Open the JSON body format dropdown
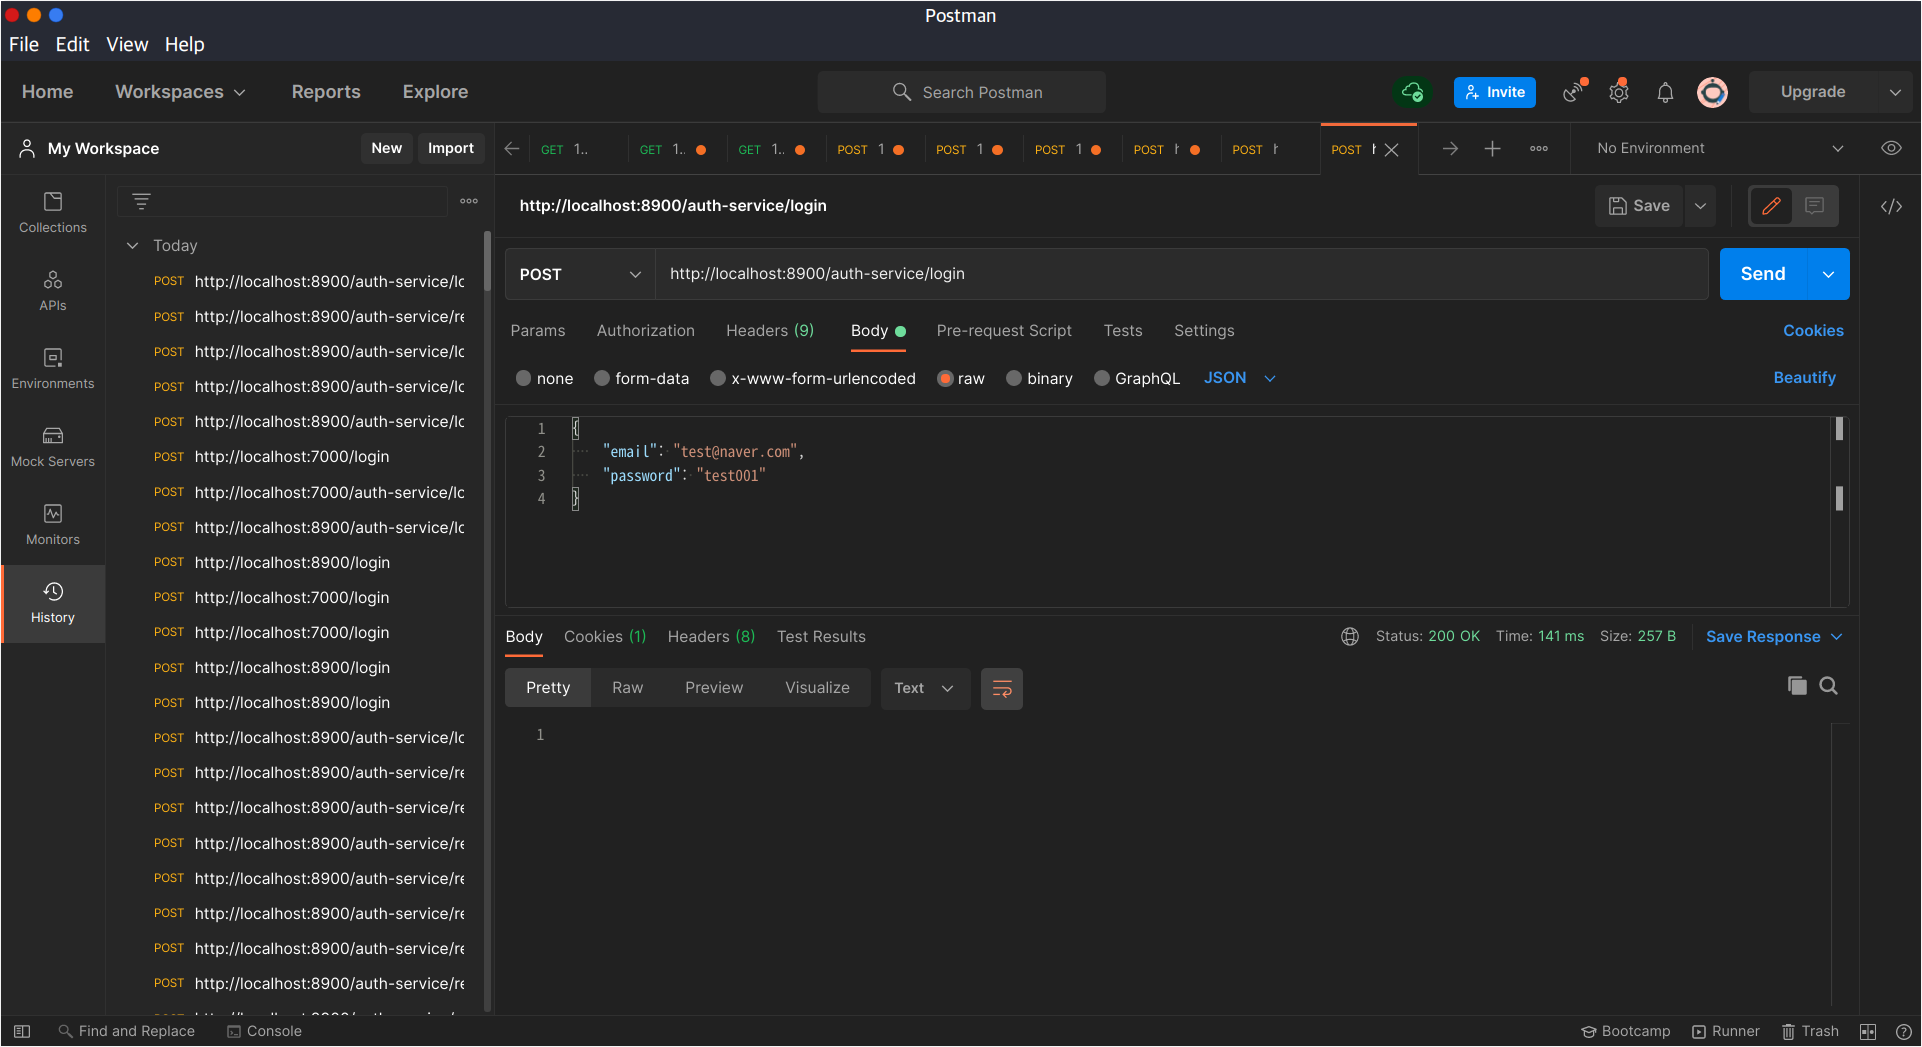This screenshot has height=1047, width=1922. point(1240,378)
